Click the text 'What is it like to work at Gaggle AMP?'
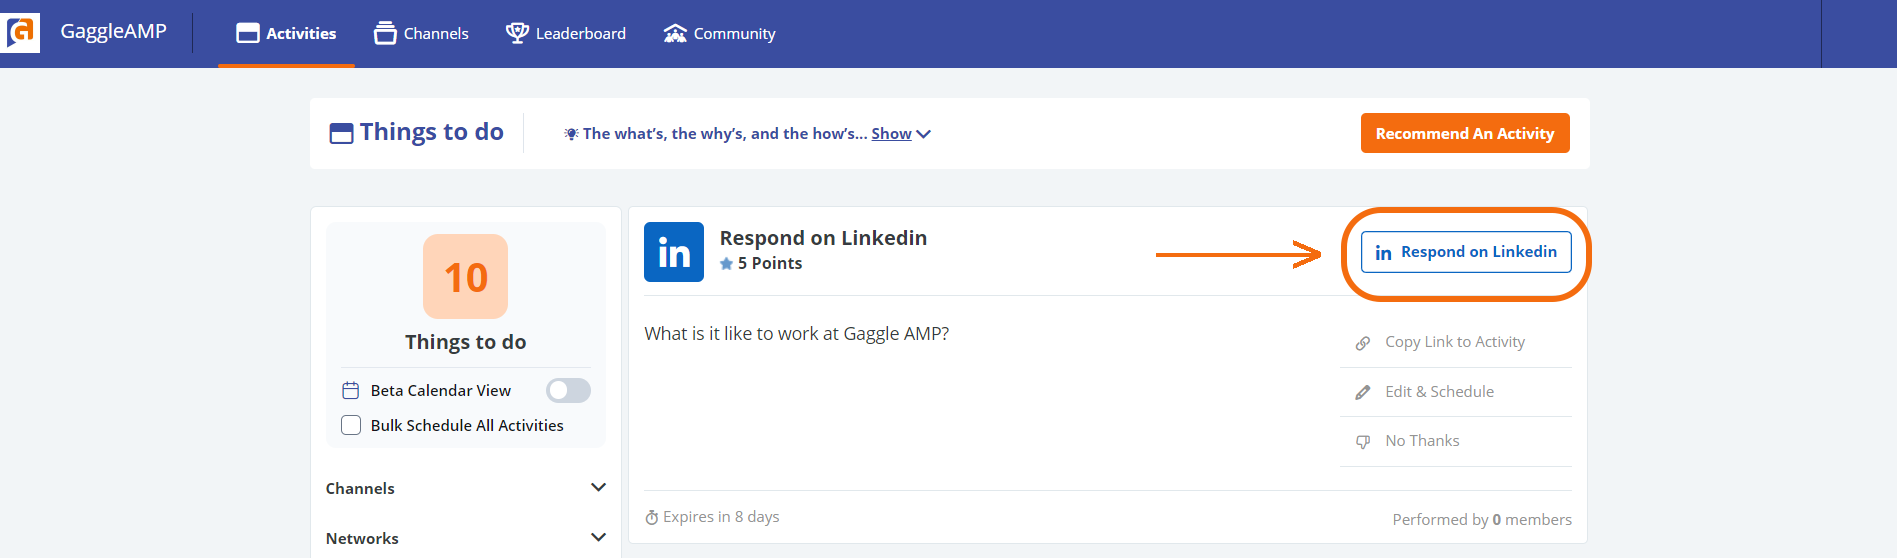1897x558 pixels. [x=796, y=333]
